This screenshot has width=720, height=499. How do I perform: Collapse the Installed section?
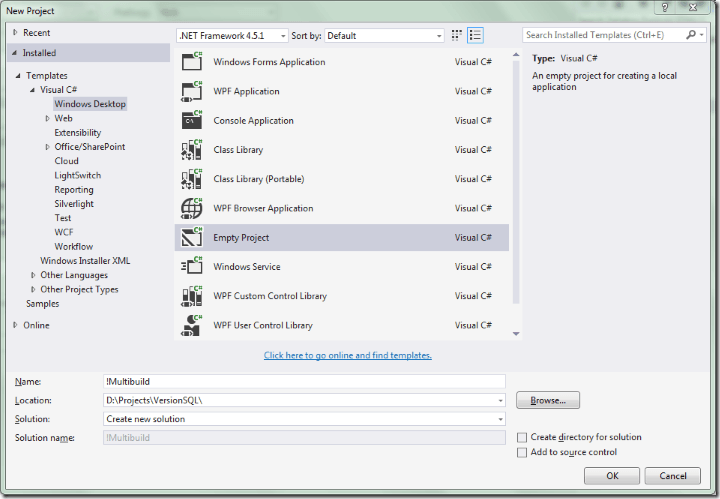coord(15,53)
